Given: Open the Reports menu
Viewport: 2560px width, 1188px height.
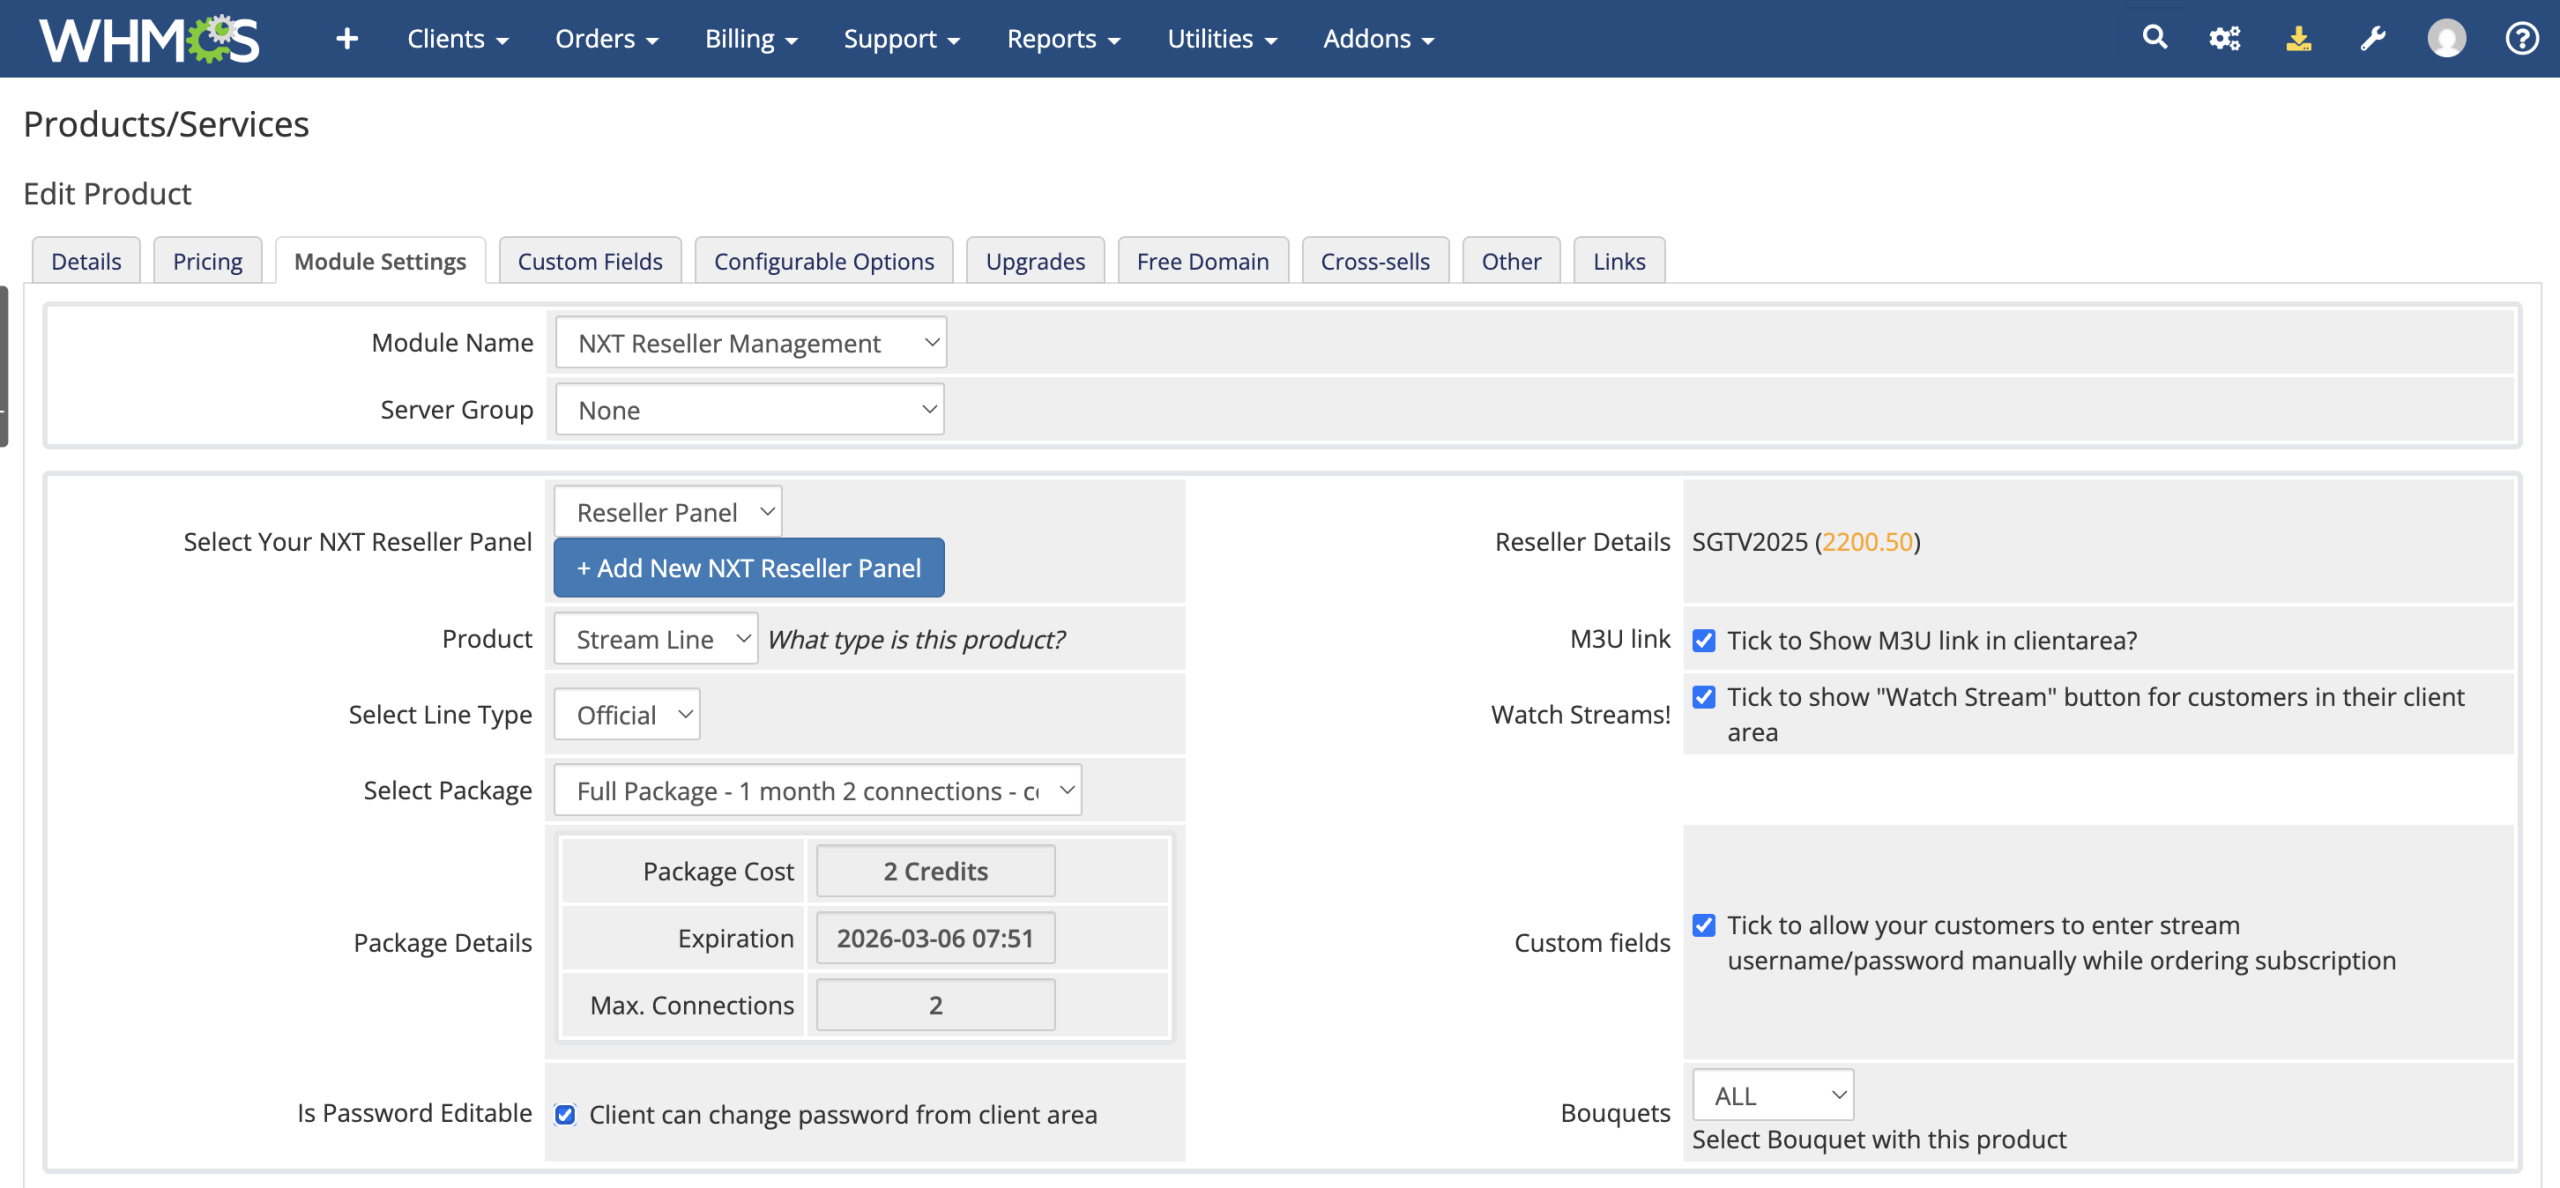Looking at the screenshot, I should tap(1064, 39).
